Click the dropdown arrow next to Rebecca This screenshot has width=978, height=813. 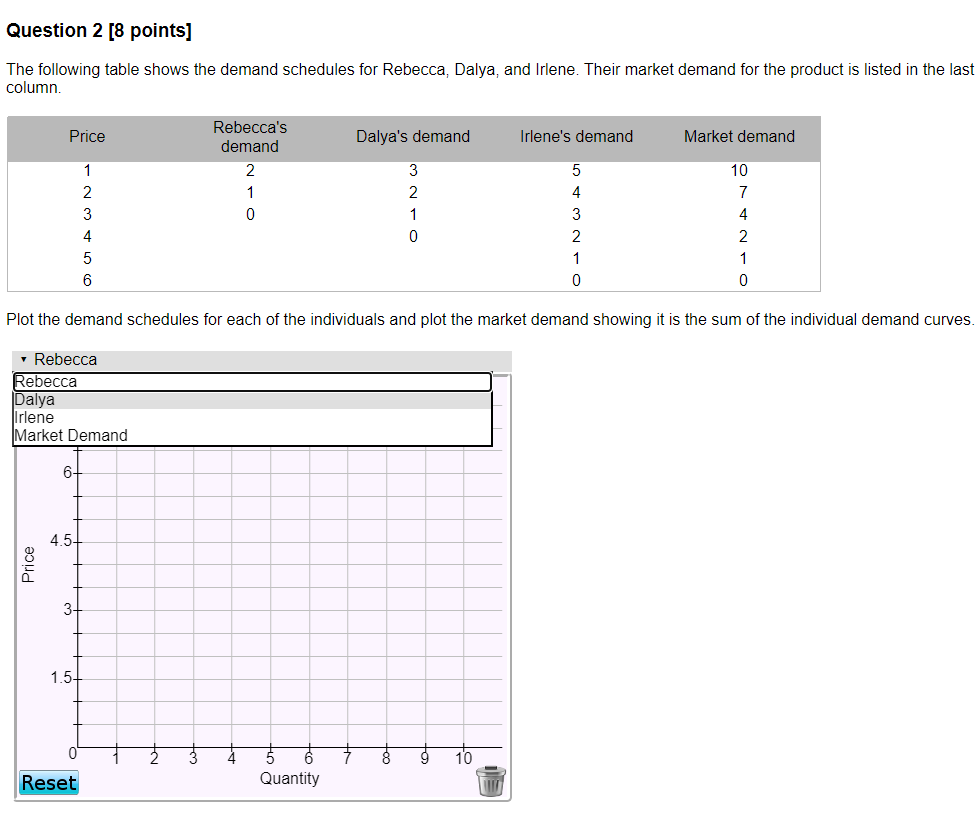click(x=24, y=359)
